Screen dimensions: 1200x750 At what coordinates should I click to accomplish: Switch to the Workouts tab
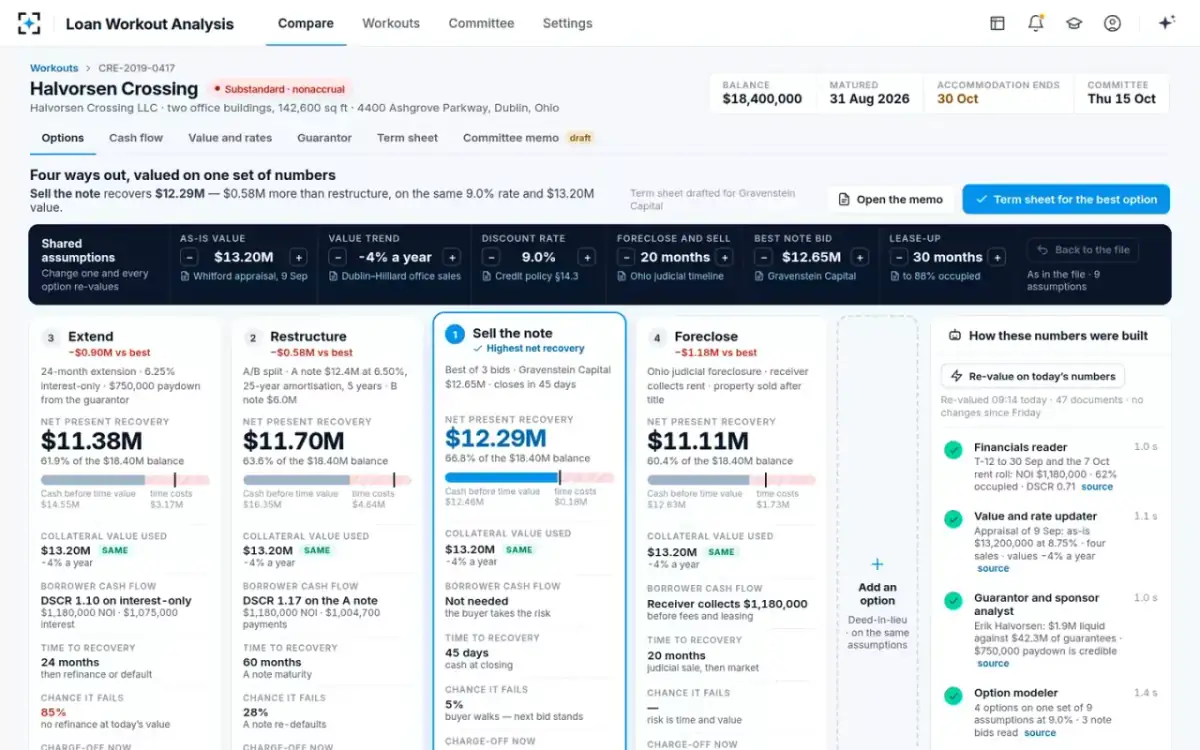[391, 23]
